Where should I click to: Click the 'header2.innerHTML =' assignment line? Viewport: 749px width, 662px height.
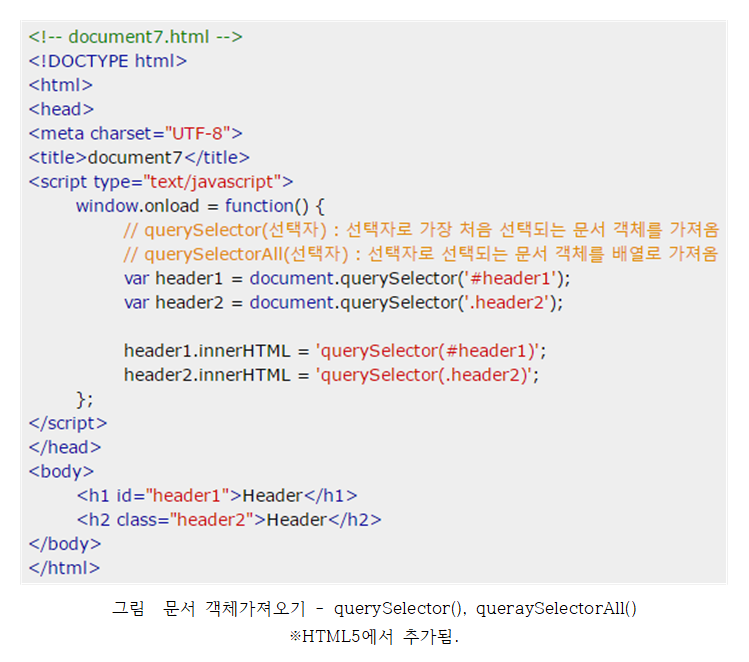(x=332, y=375)
